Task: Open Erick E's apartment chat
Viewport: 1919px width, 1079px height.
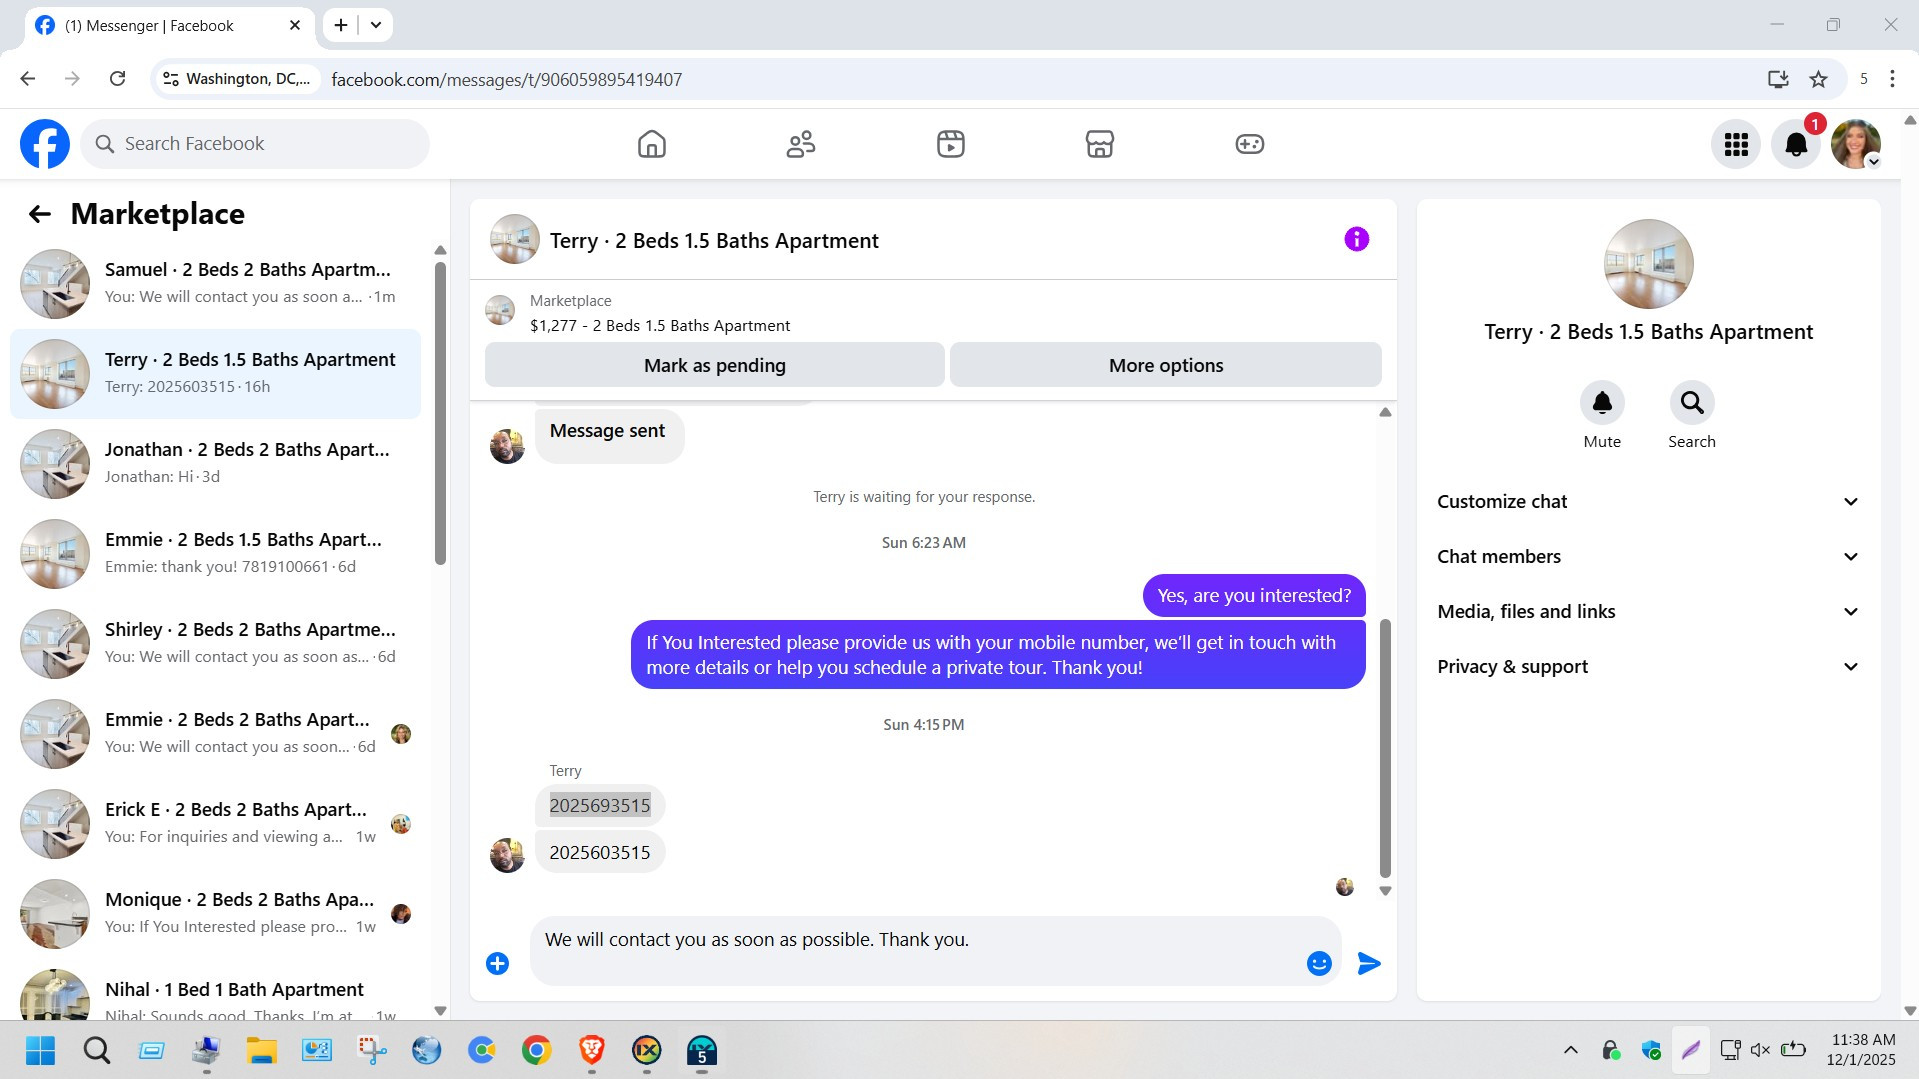Action: (x=215, y=824)
